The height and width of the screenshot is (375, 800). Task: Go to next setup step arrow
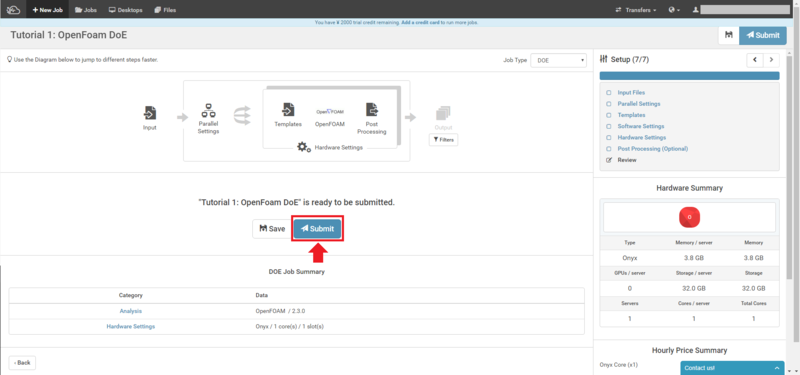click(771, 60)
